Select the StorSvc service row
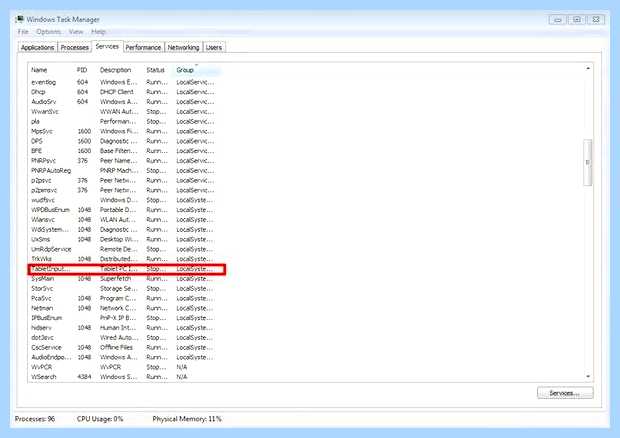Image resolution: width=620 pixels, height=438 pixels. pyautogui.click(x=123, y=289)
